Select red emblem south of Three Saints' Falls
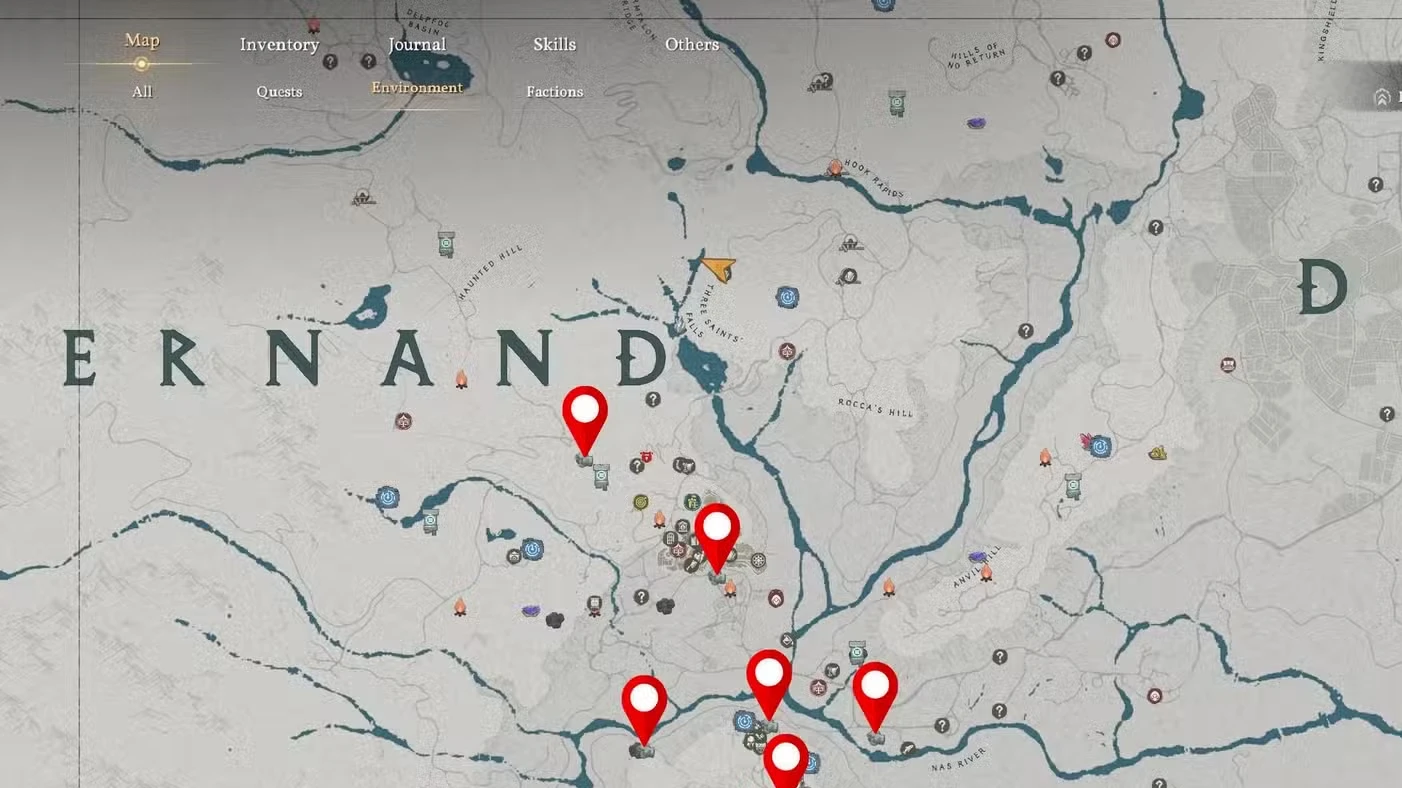 coord(787,351)
